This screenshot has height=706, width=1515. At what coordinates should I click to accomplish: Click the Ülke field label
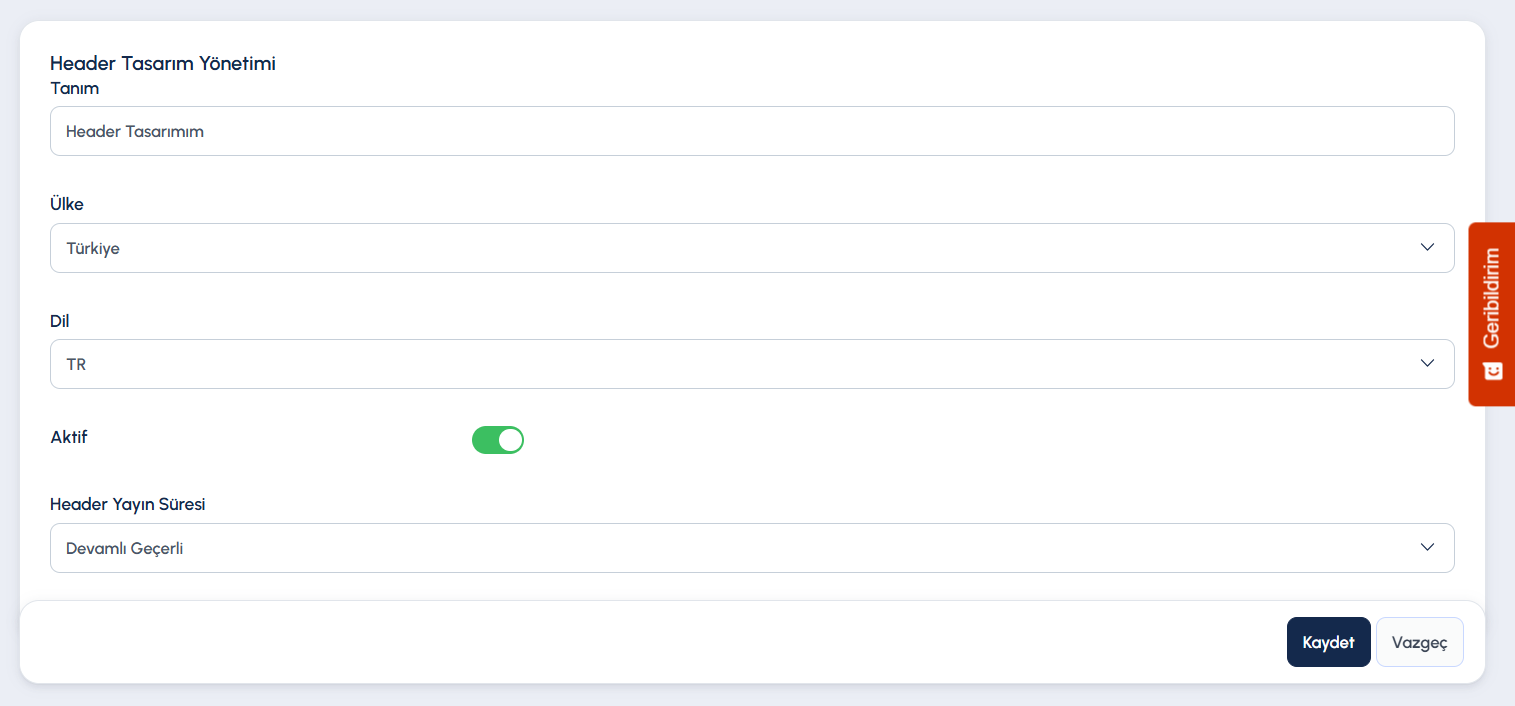pyautogui.click(x=67, y=204)
